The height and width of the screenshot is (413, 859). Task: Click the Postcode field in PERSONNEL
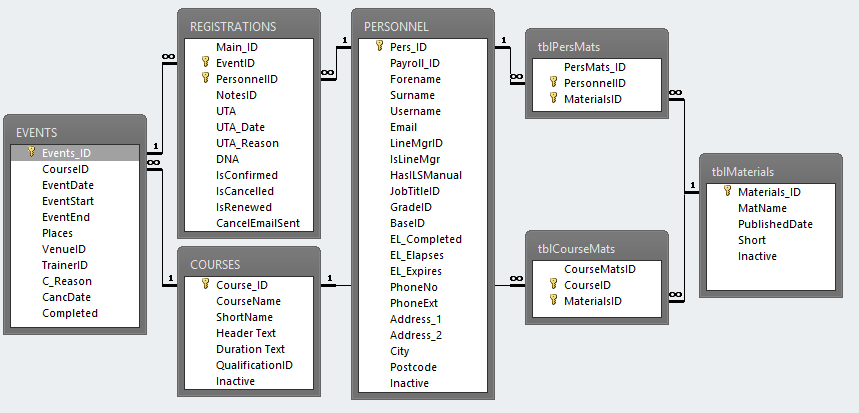[x=414, y=367]
